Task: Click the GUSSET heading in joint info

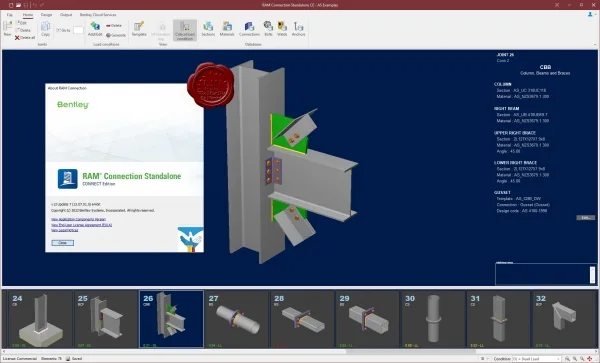Action: point(502,192)
